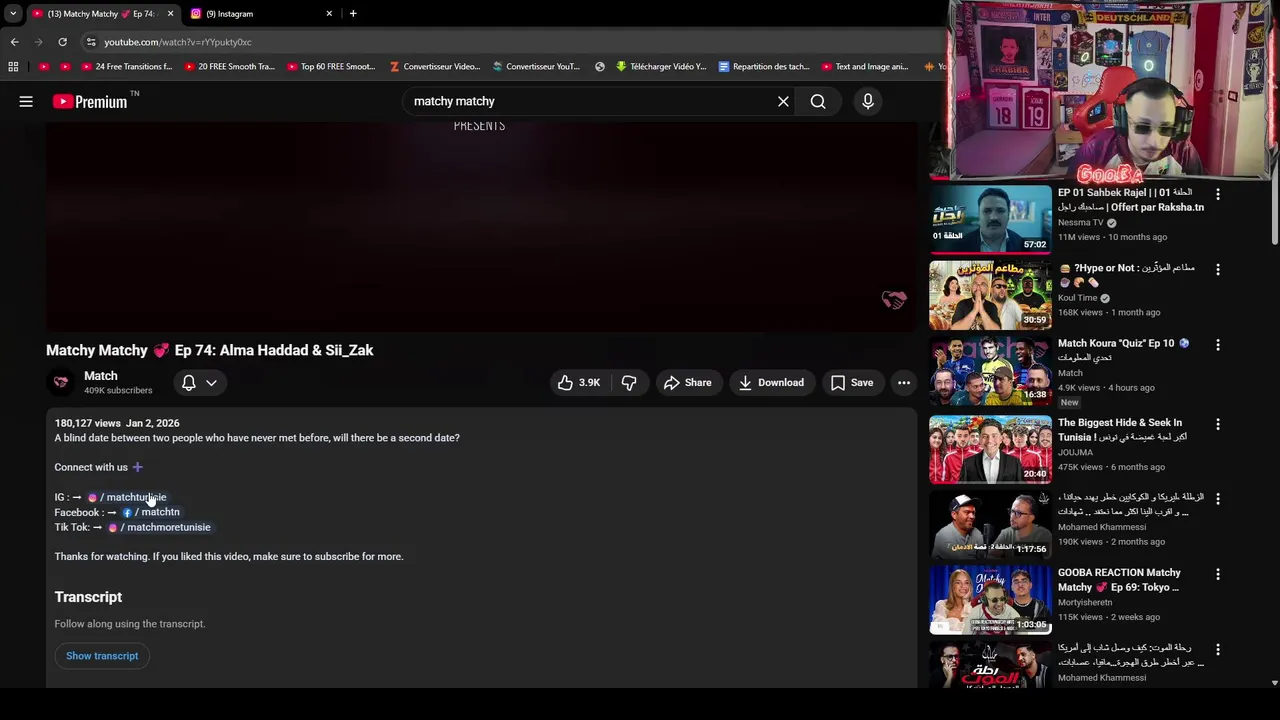
Task: Open 'The Biggest Hide & Seek In Tunisia' title
Action: [1122, 430]
